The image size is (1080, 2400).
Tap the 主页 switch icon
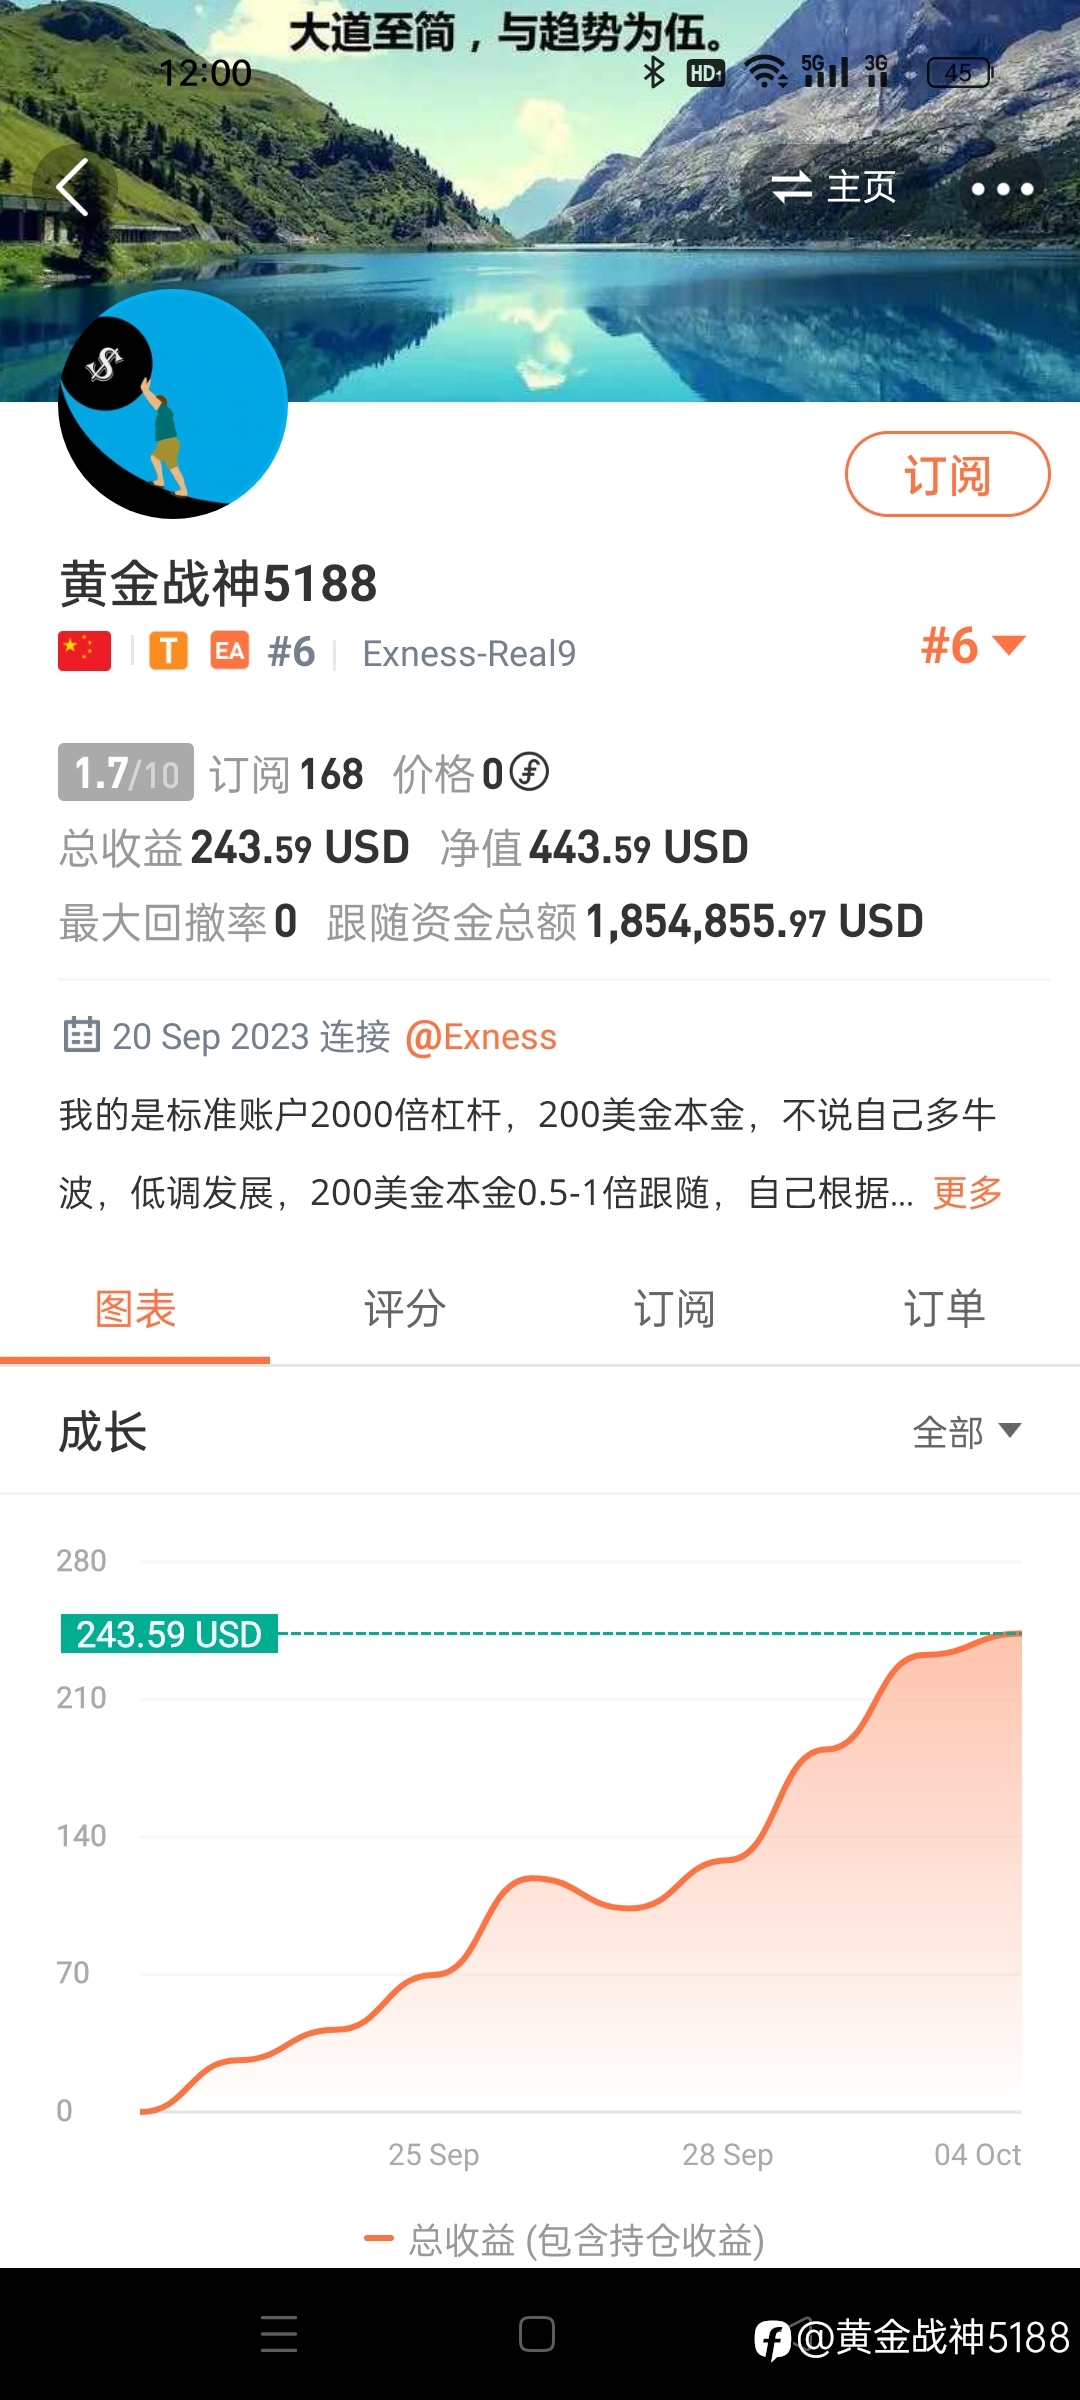[x=791, y=187]
